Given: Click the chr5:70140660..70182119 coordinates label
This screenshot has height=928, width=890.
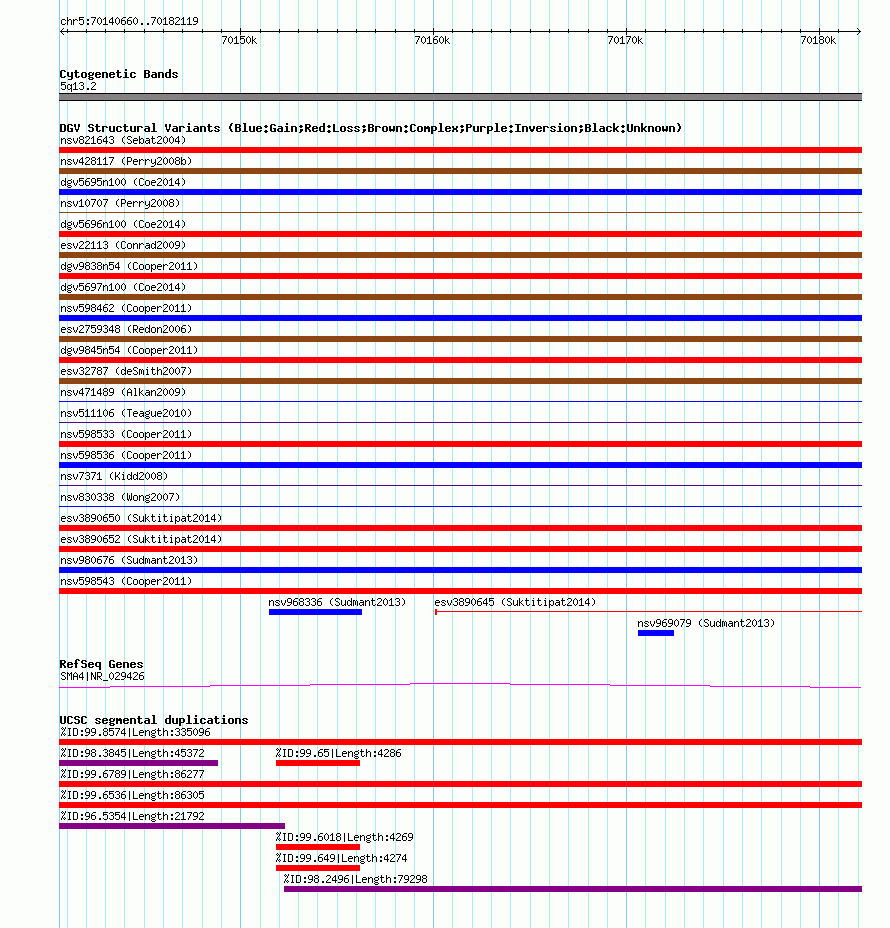Looking at the screenshot, I should tap(129, 21).
